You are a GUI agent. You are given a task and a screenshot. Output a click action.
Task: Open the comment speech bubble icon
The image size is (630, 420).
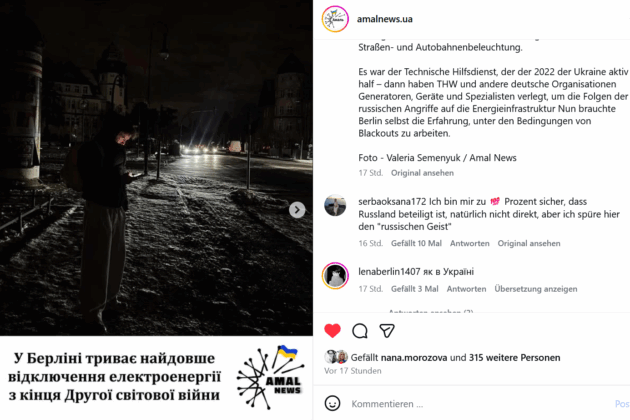tap(360, 331)
